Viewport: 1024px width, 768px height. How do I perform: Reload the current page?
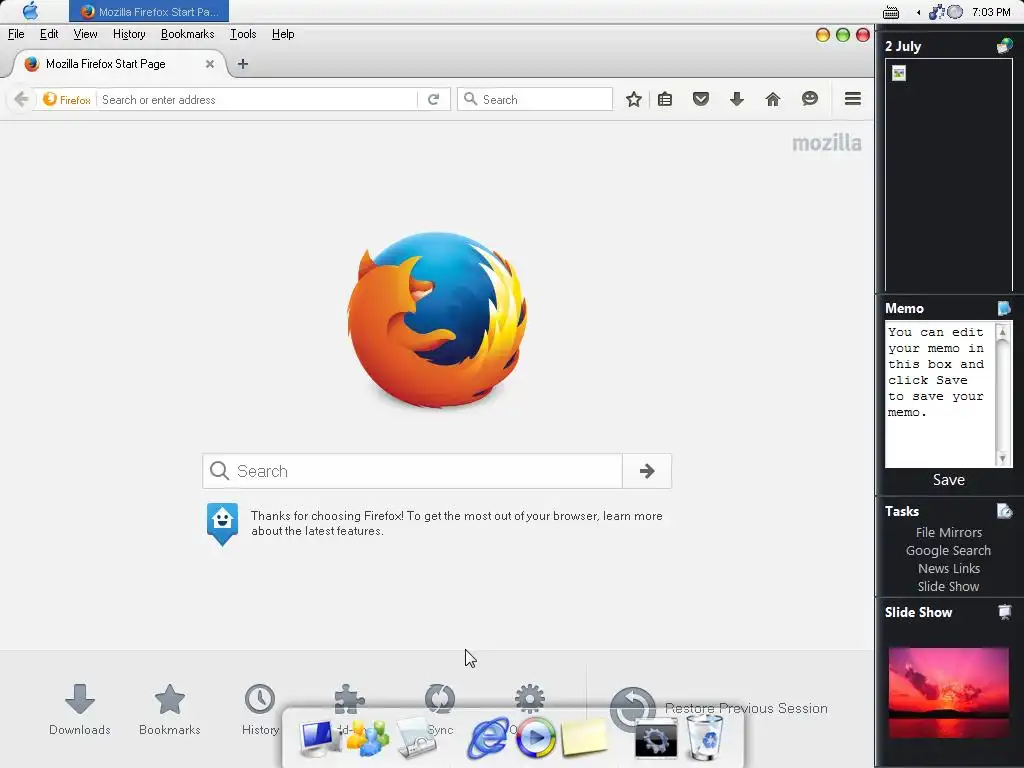point(433,99)
